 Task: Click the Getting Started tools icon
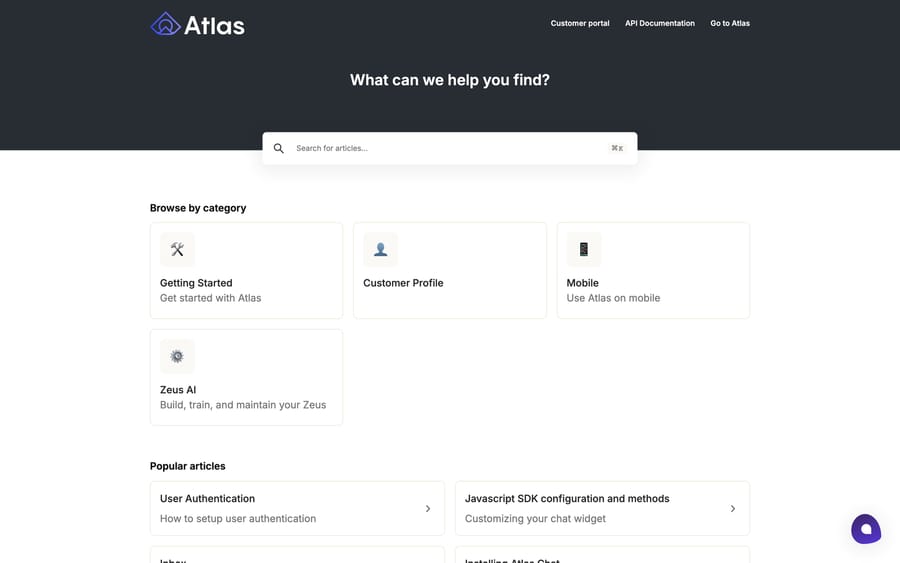pyautogui.click(x=177, y=249)
